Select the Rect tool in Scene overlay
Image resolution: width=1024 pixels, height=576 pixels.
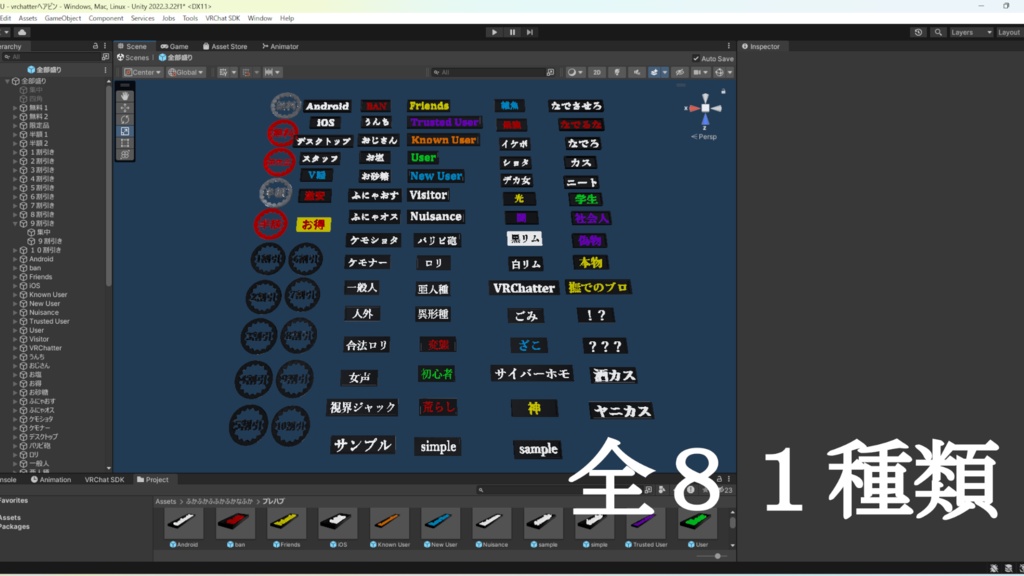coord(125,143)
